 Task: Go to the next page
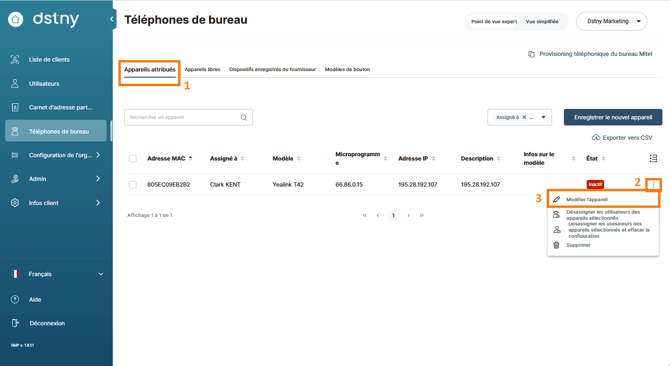(x=408, y=215)
